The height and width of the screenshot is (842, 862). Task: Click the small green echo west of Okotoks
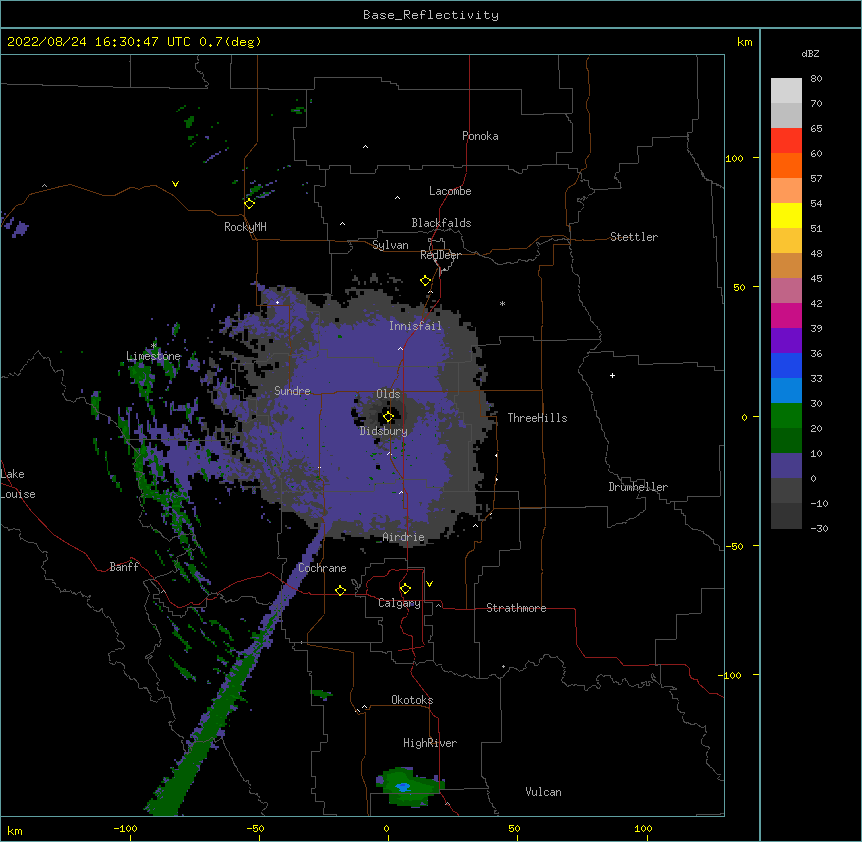pos(321,695)
